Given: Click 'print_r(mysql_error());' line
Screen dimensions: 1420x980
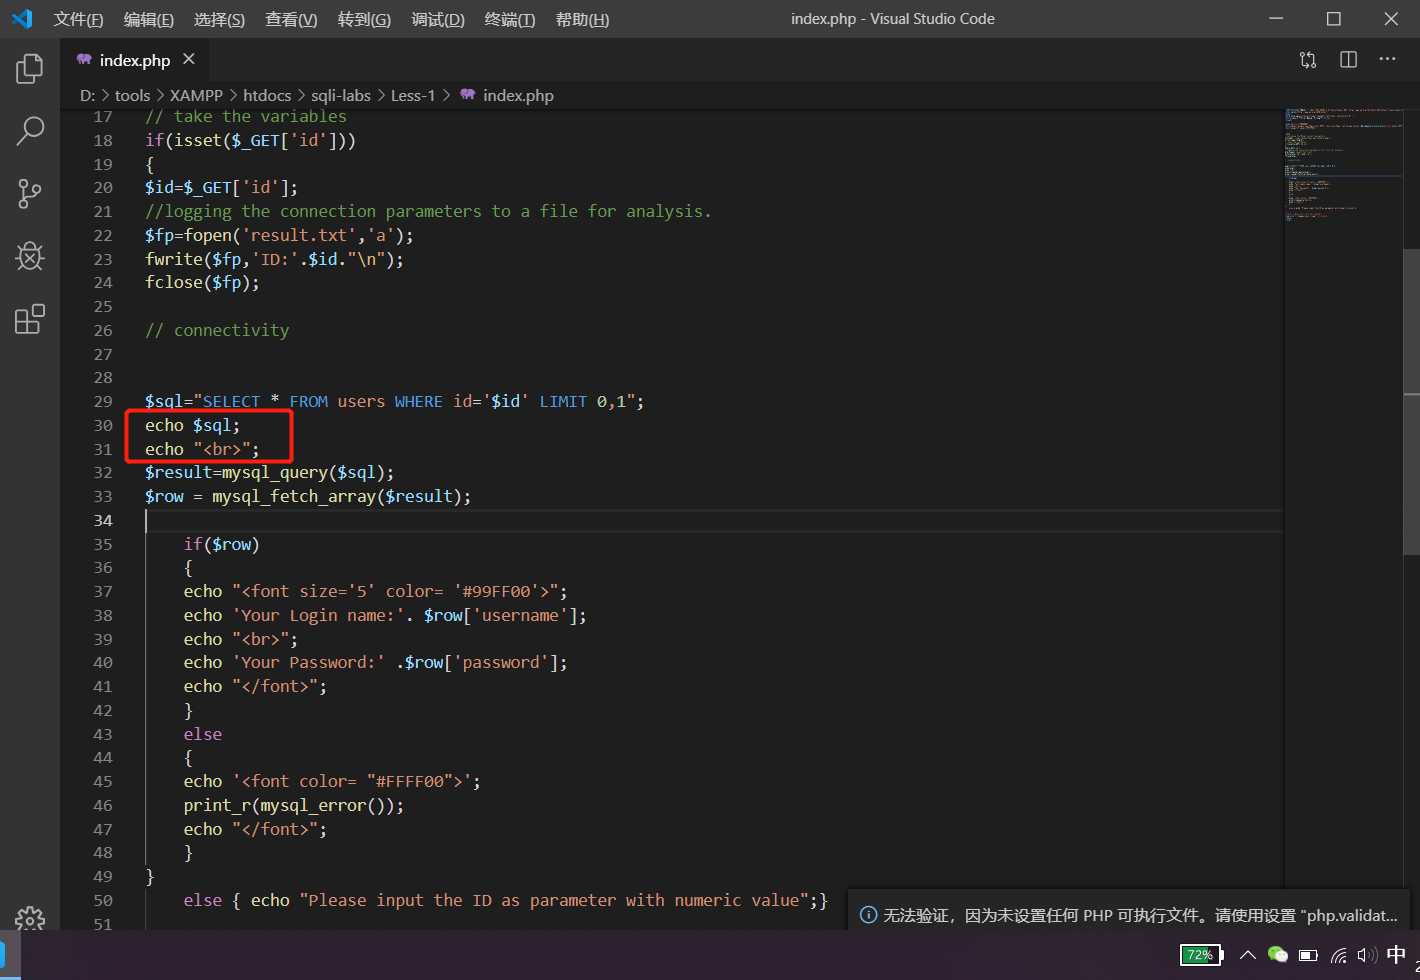Looking at the screenshot, I should [294, 805].
